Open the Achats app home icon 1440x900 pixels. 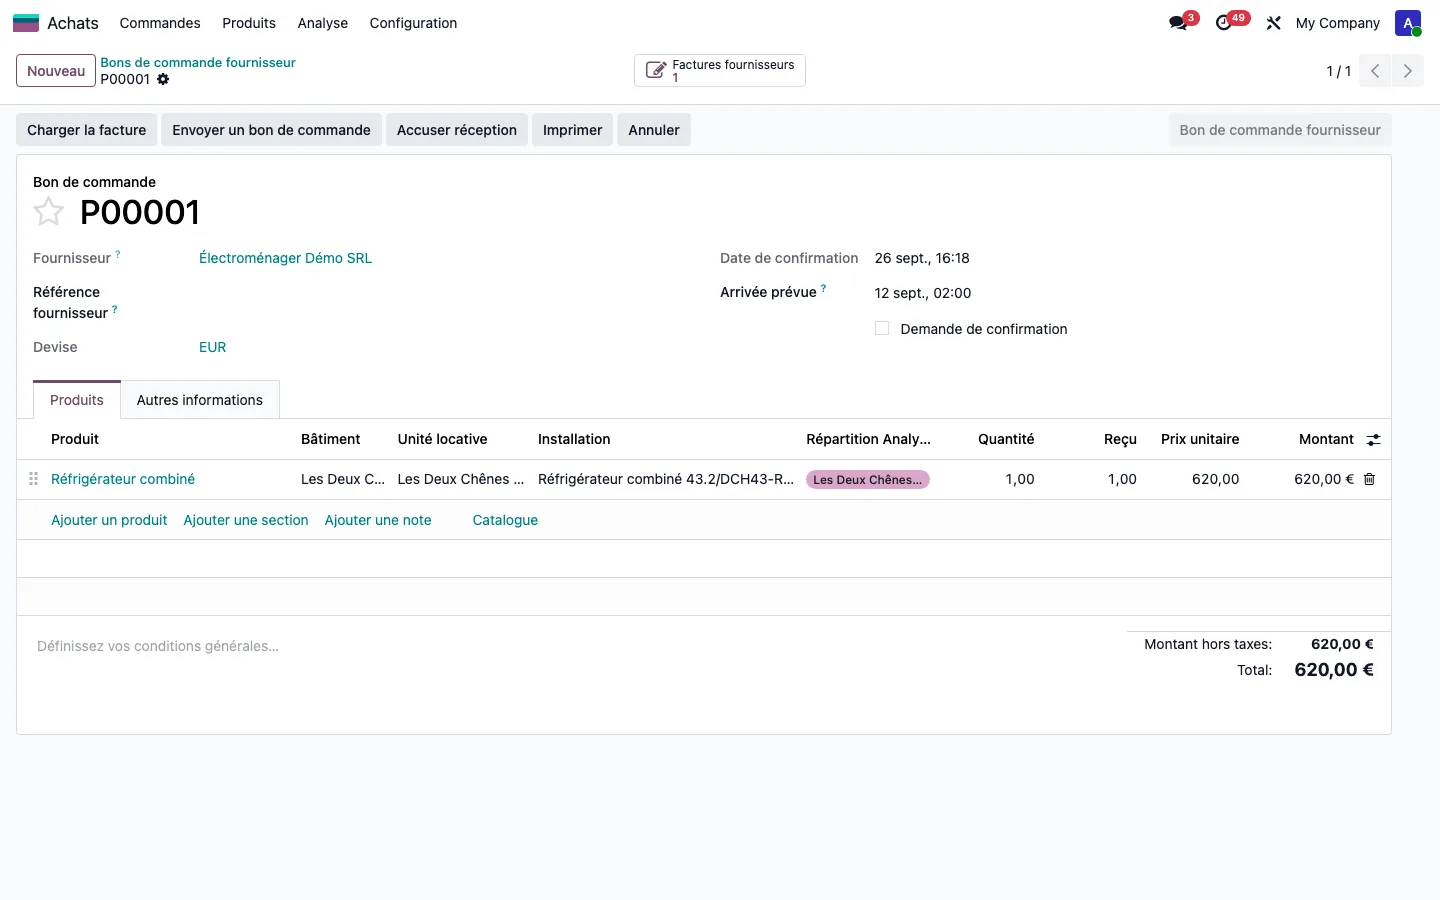point(26,23)
